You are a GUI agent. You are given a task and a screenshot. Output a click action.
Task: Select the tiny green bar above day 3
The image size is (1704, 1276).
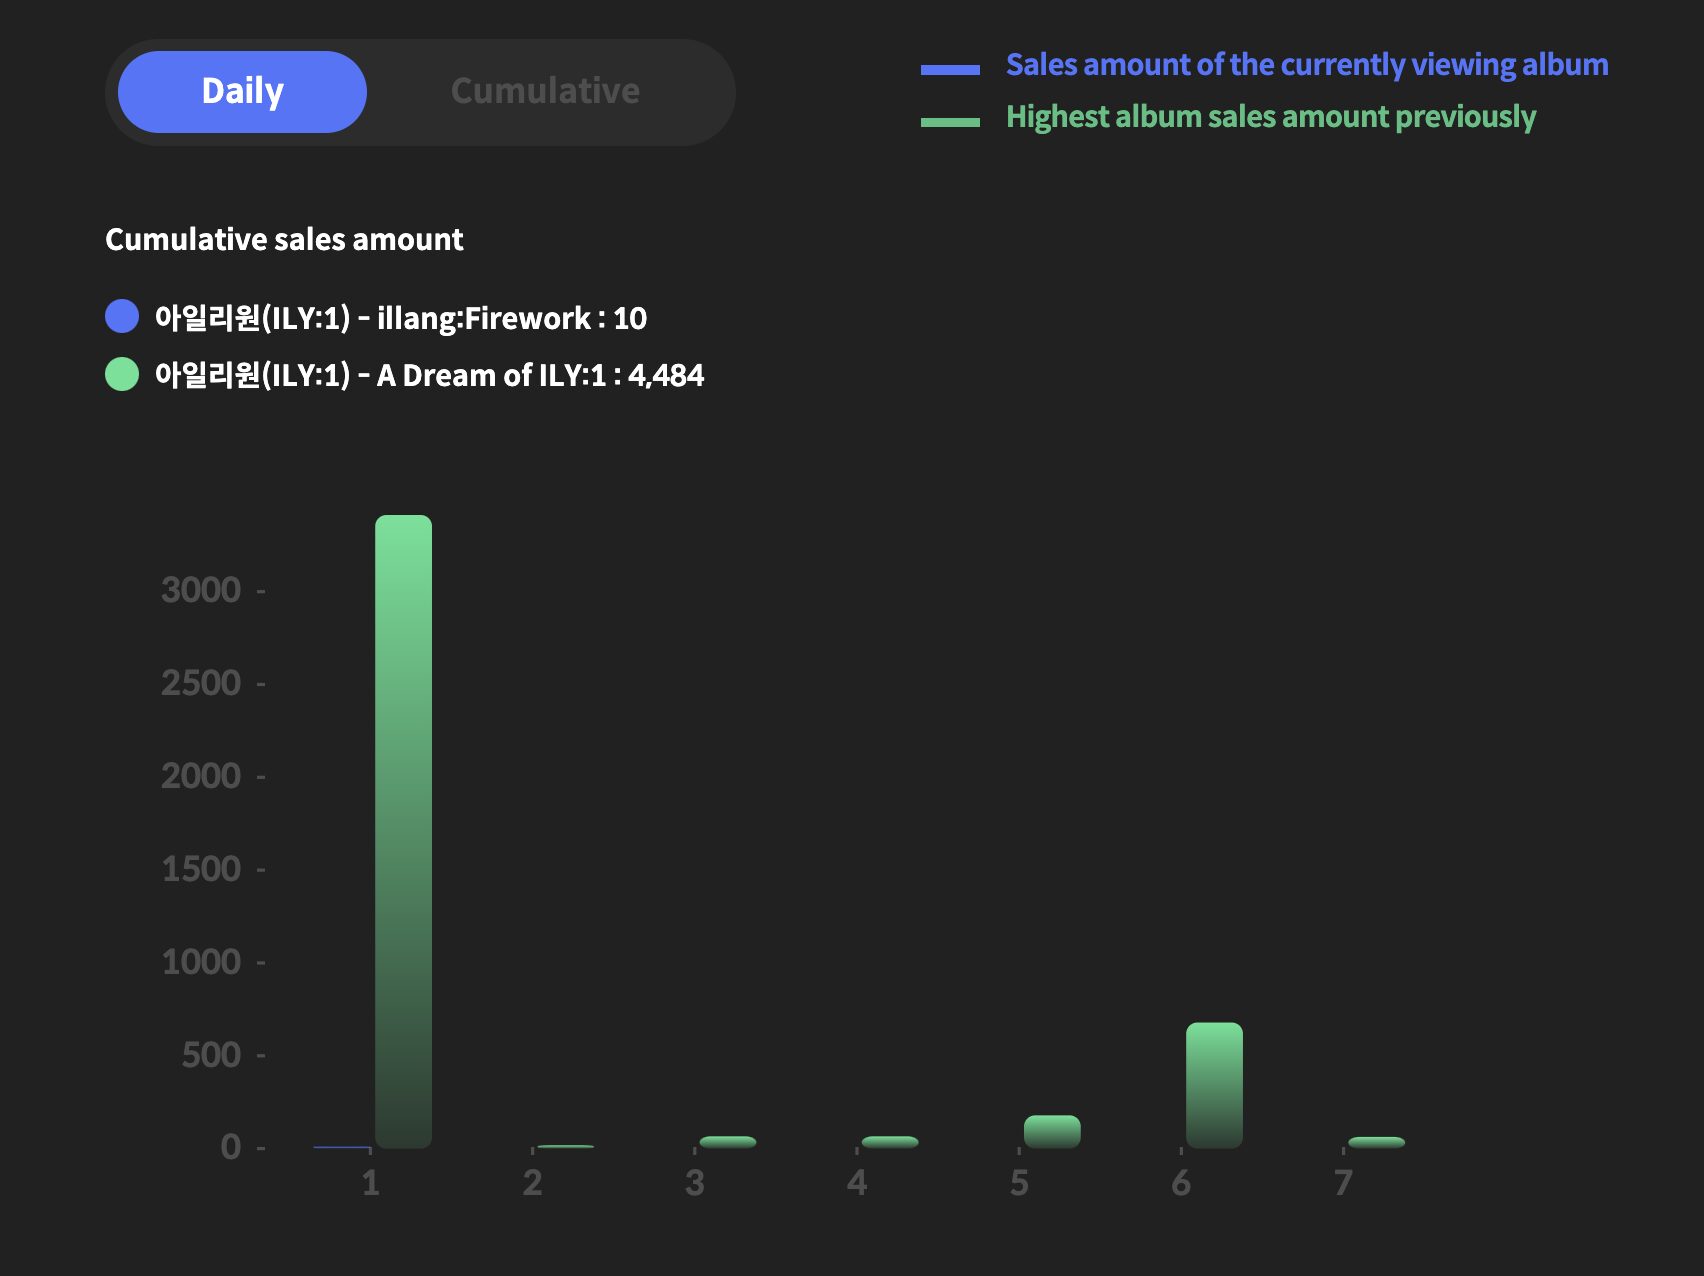(728, 1141)
